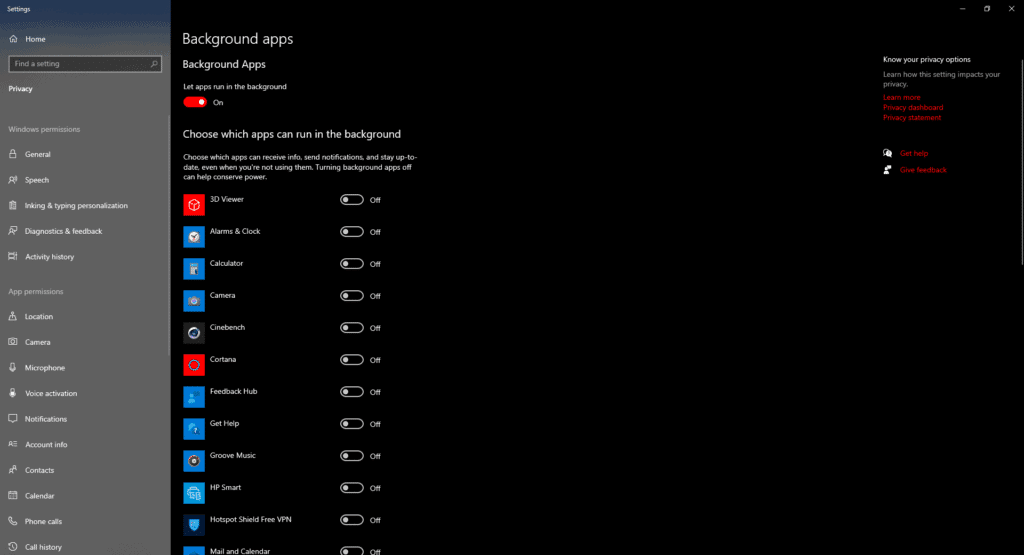Go to Diagnostics & feedback settings
The image size is (1024, 555).
(x=63, y=231)
